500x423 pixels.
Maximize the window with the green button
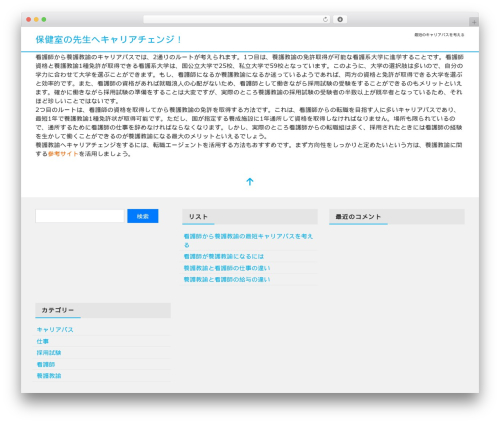pyautogui.click(x=44, y=20)
